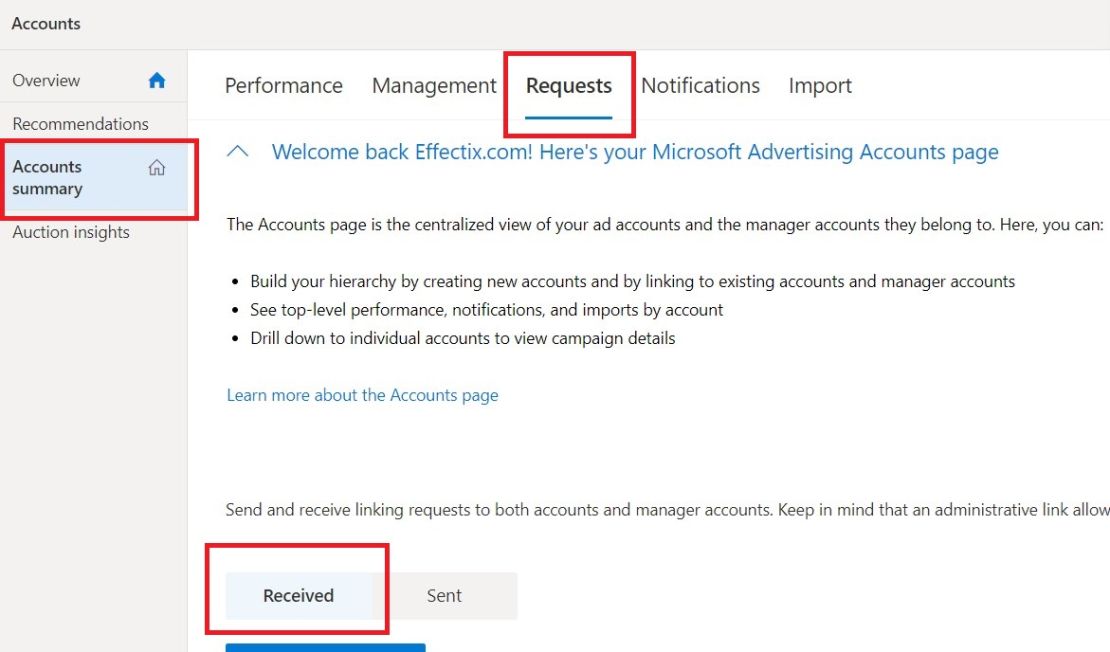Collapse the welcome message with the chevron
This screenshot has height=652, width=1110.
pyautogui.click(x=238, y=151)
